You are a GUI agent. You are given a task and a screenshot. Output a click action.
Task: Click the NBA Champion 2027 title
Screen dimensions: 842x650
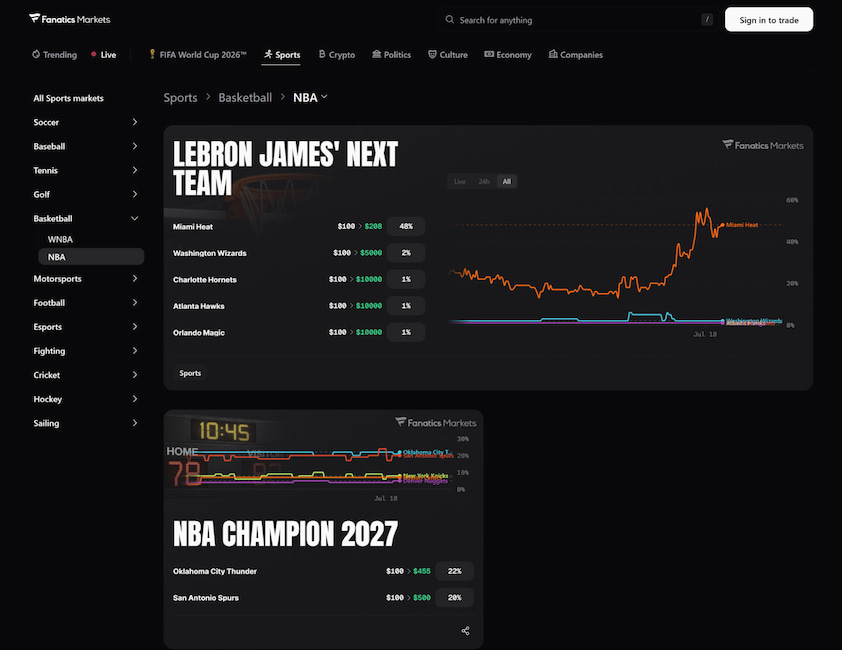point(285,534)
